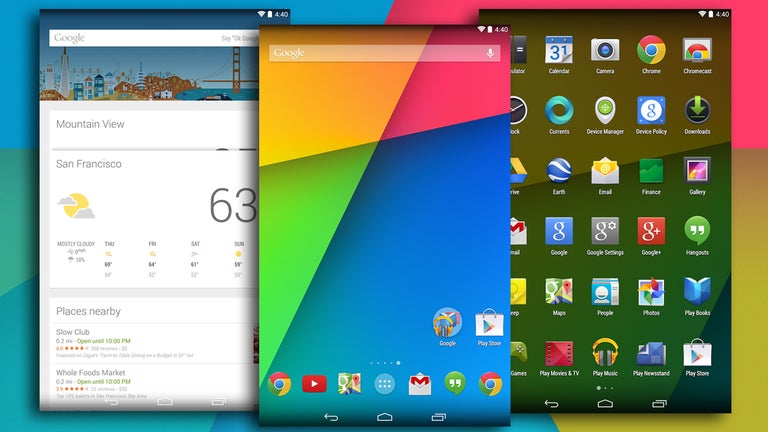Select the 63 degree temperature reading

(233, 205)
